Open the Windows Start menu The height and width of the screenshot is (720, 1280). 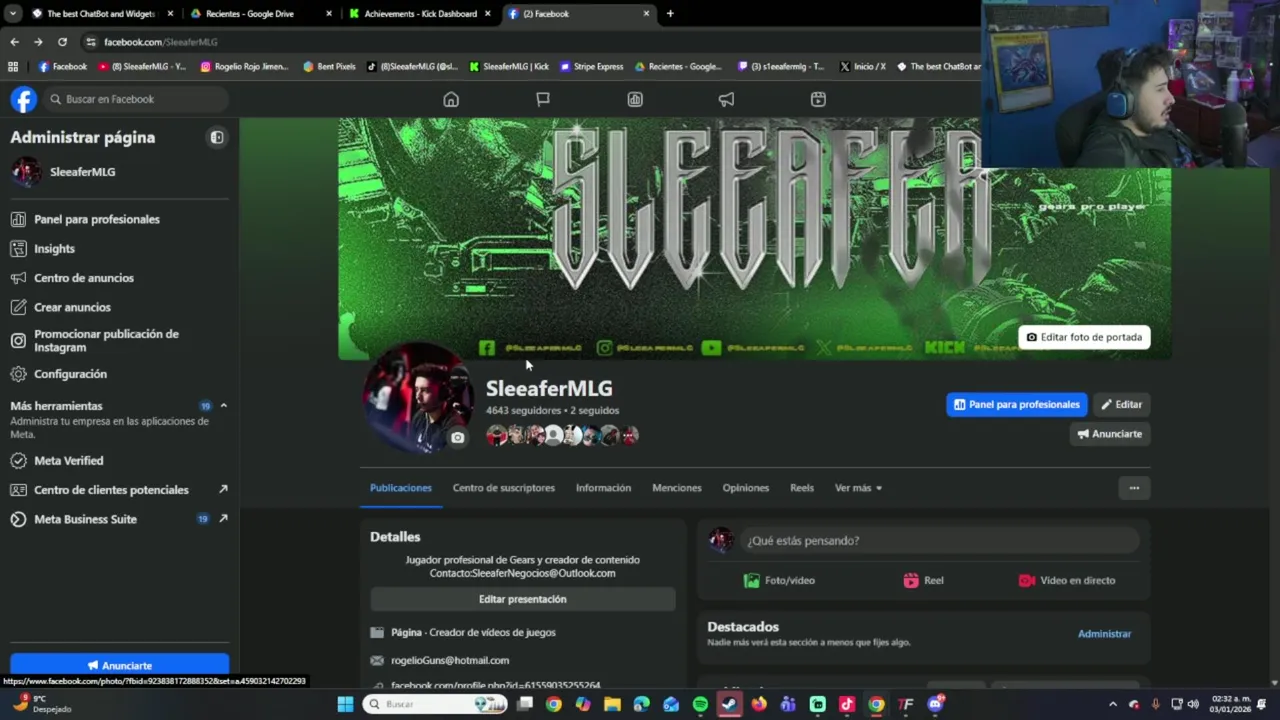[x=345, y=704]
